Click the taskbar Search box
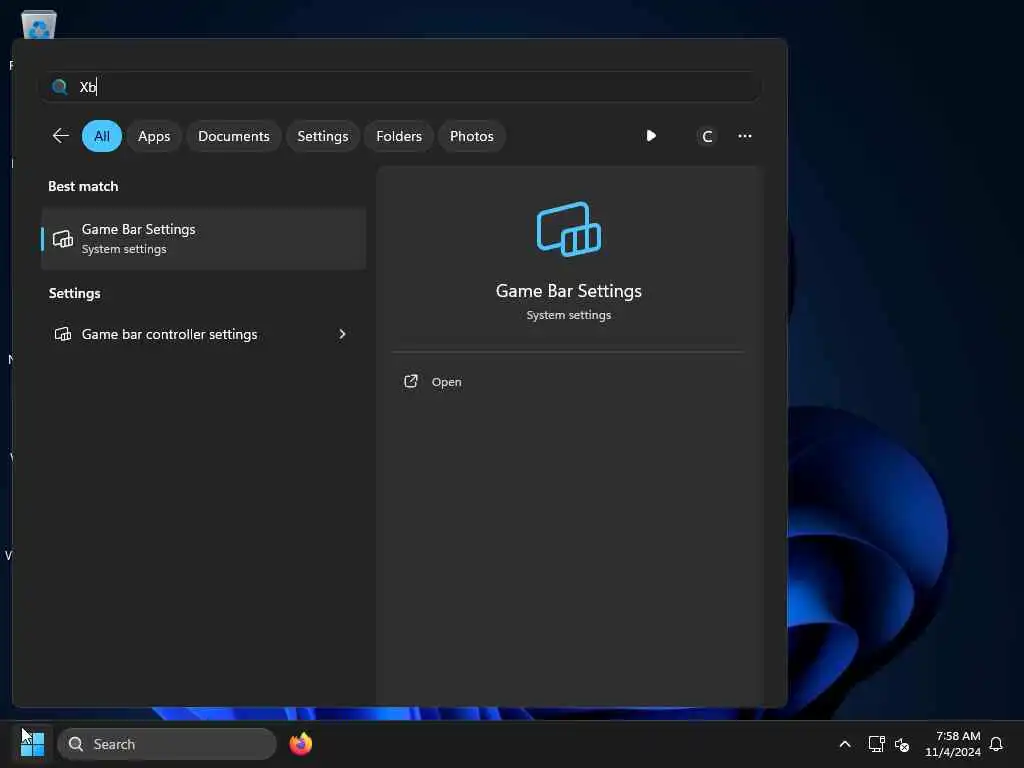This screenshot has width=1024, height=768. click(167, 744)
